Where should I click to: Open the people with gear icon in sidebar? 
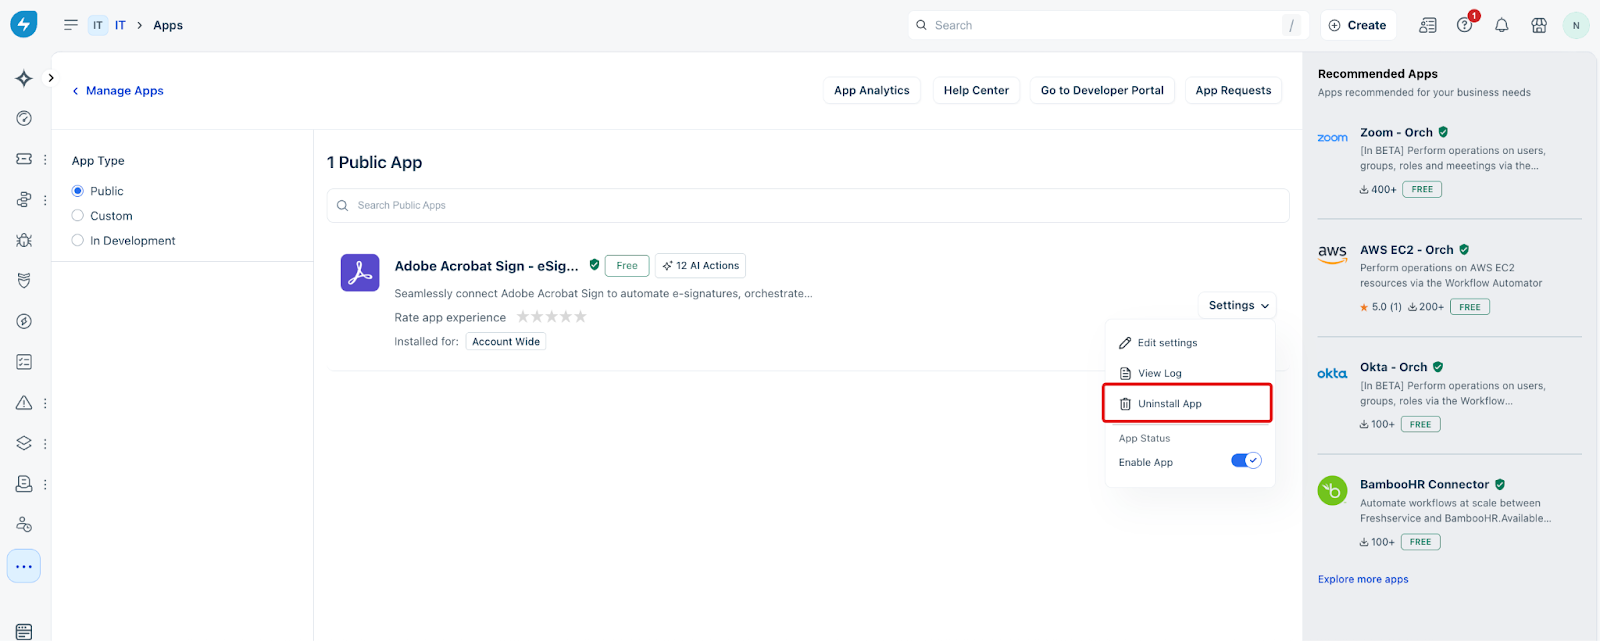click(x=24, y=525)
